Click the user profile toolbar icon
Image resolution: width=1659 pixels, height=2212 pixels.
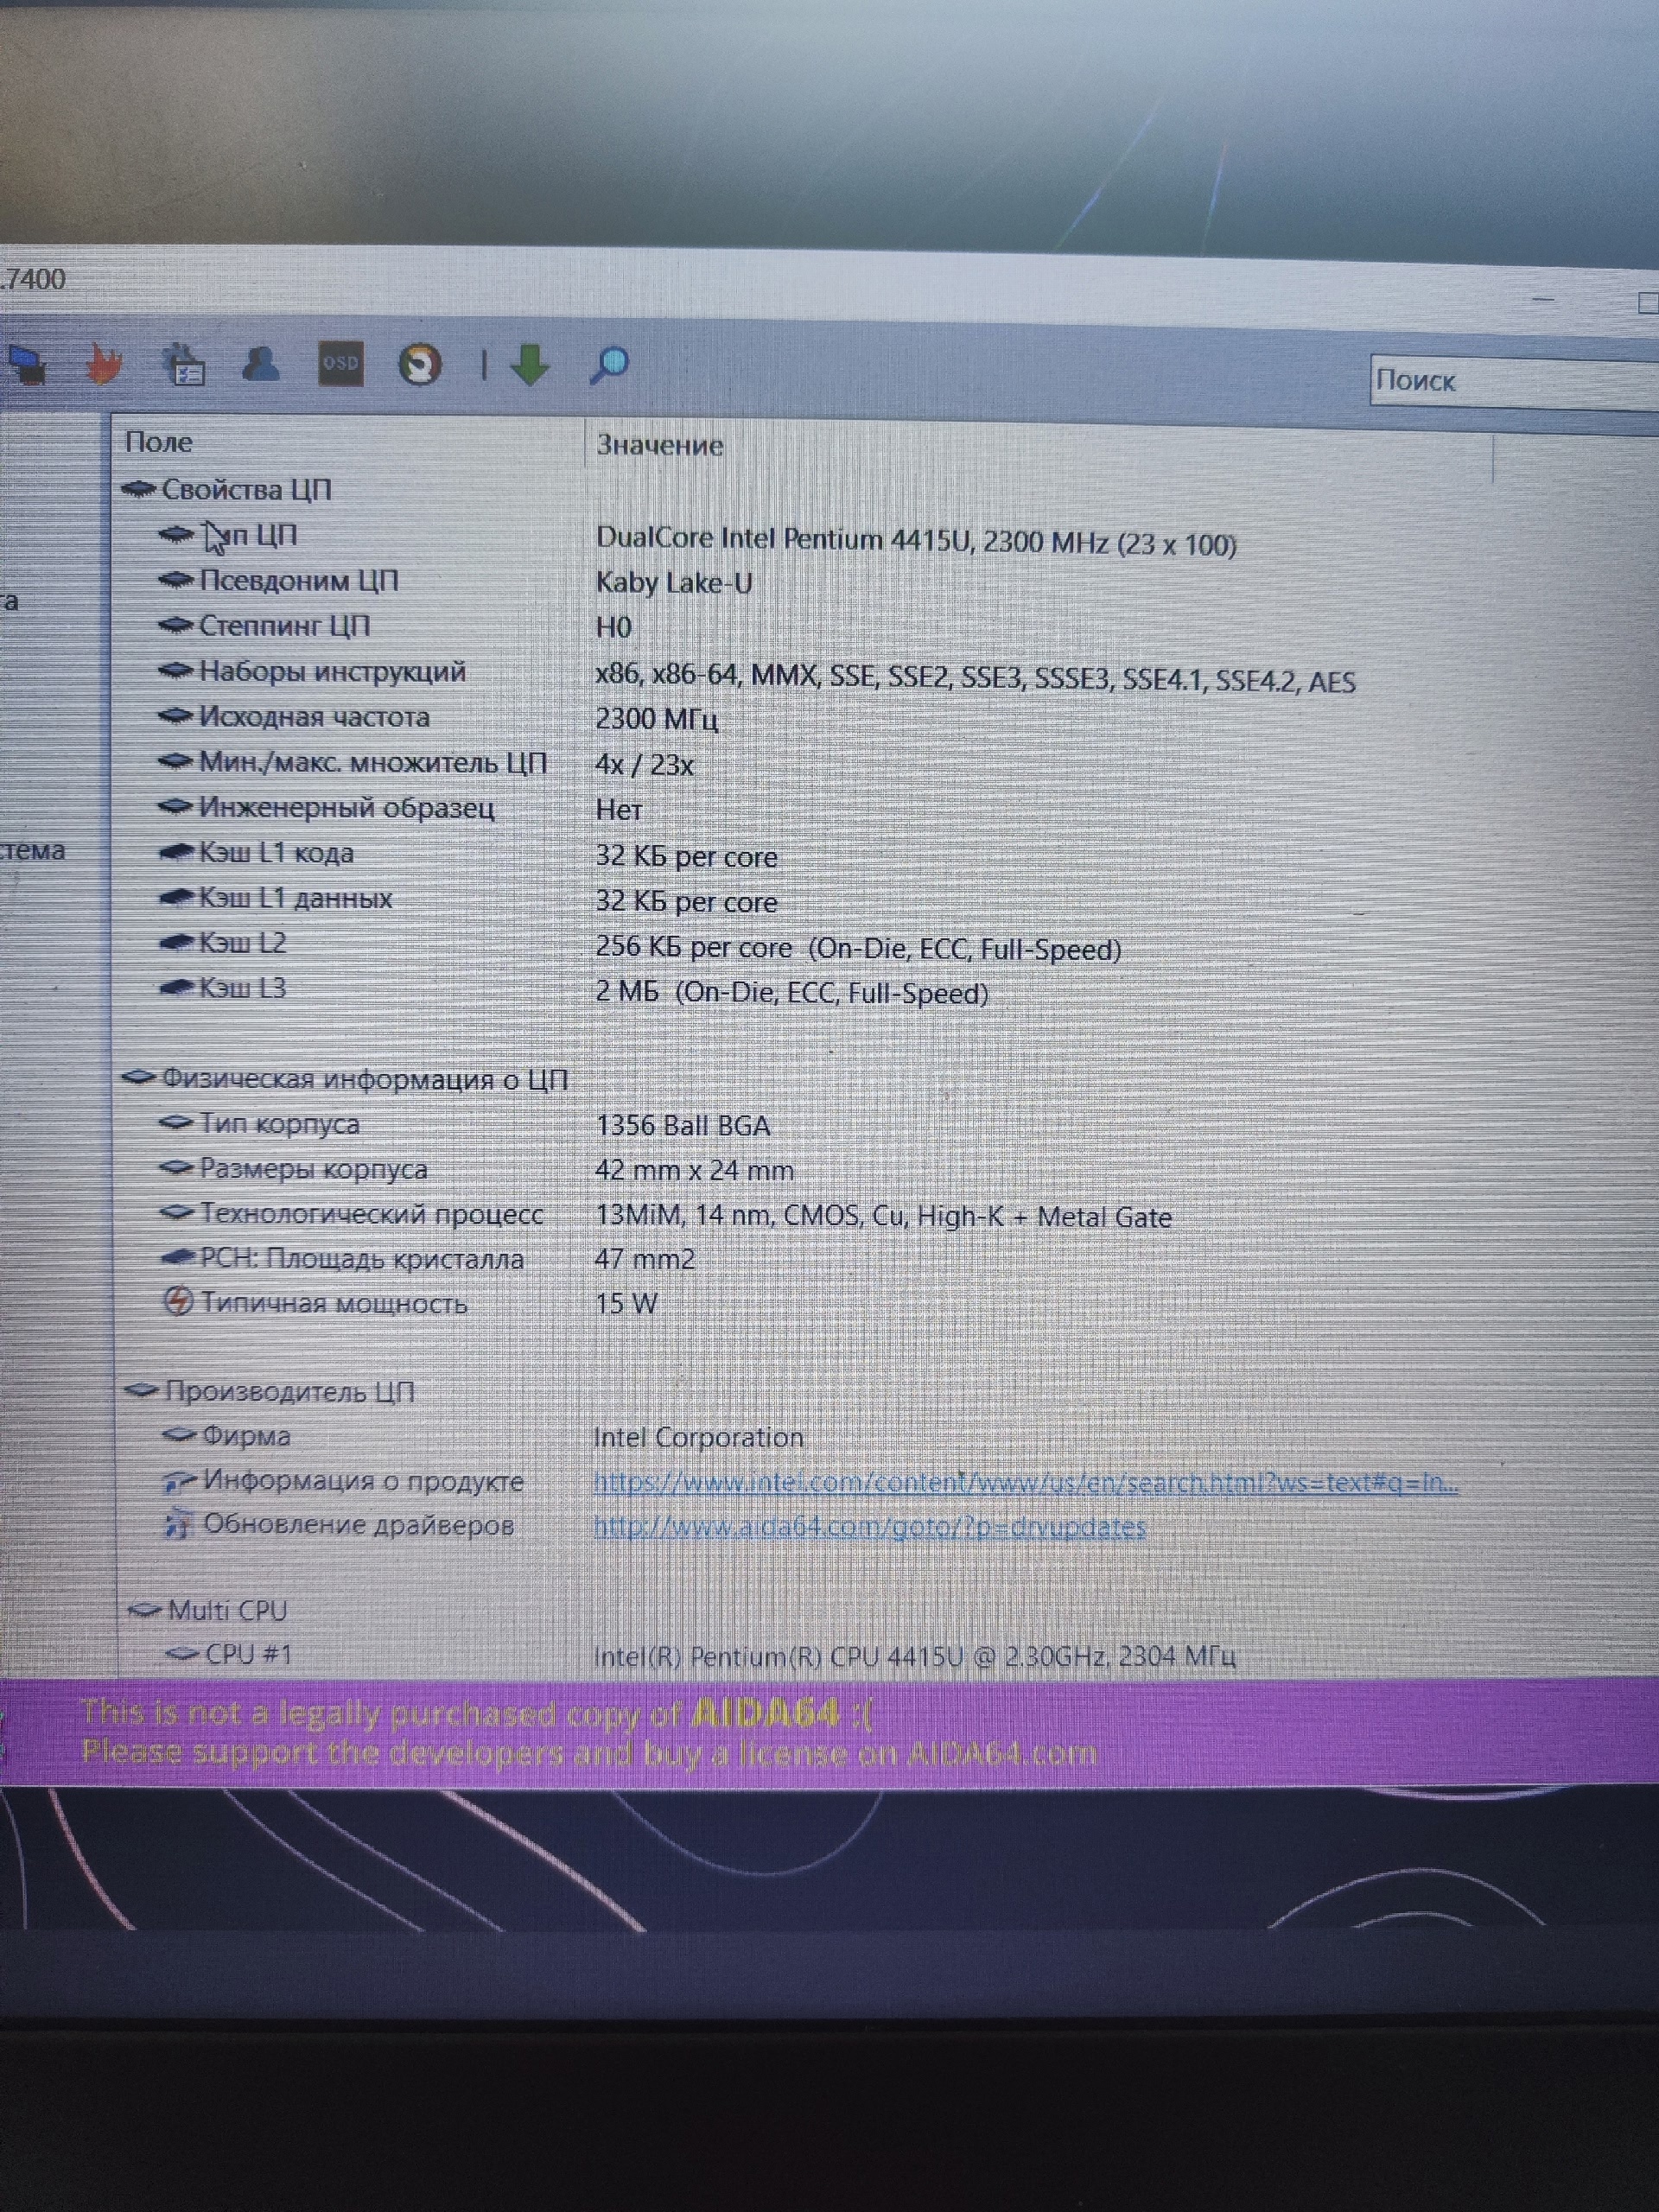(x=261, y=363)
